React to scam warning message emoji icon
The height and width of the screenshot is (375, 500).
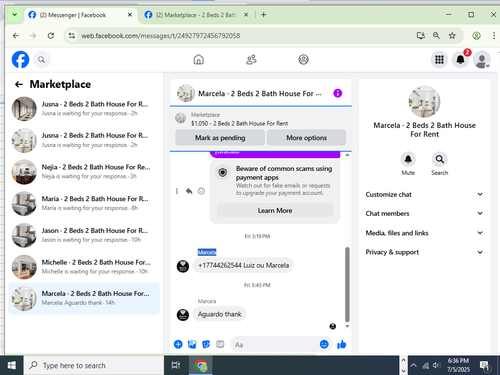[201, 191]
